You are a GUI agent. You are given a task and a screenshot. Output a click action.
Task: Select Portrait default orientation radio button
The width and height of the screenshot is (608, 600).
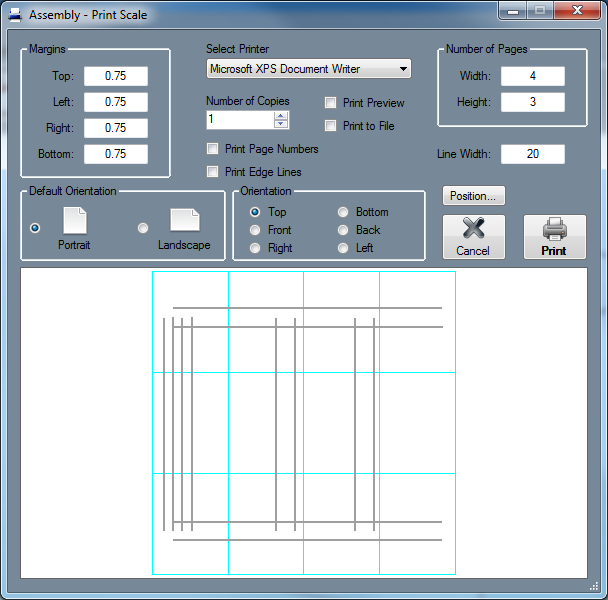click(35, 228)
